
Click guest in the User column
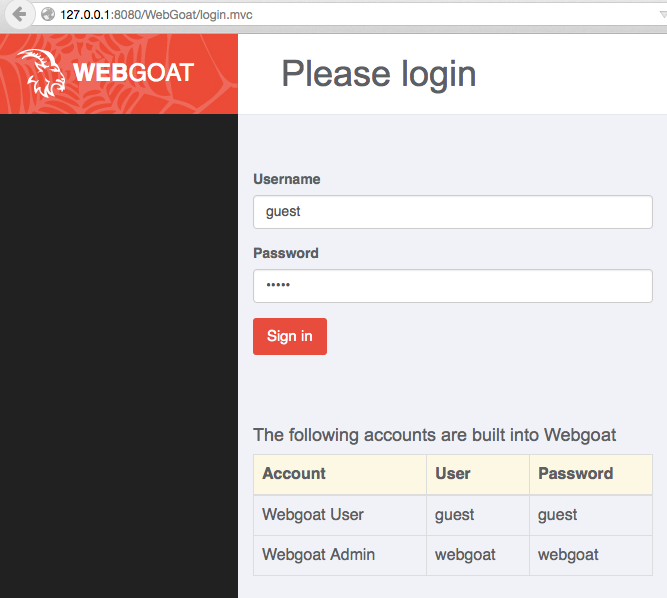(455, 514)
